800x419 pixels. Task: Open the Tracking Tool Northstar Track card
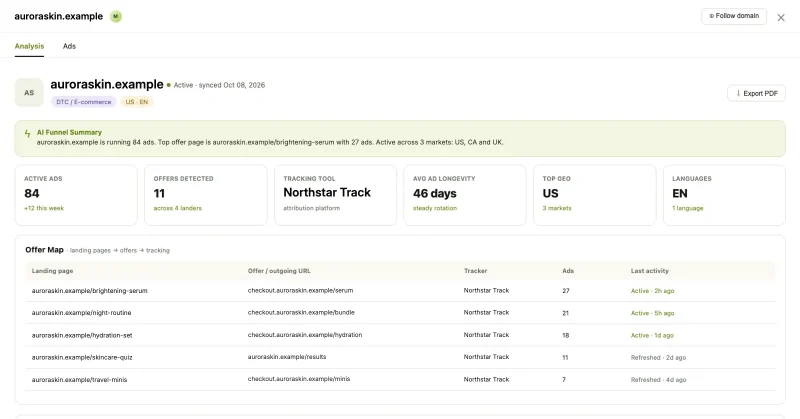(x=335, y=195)
